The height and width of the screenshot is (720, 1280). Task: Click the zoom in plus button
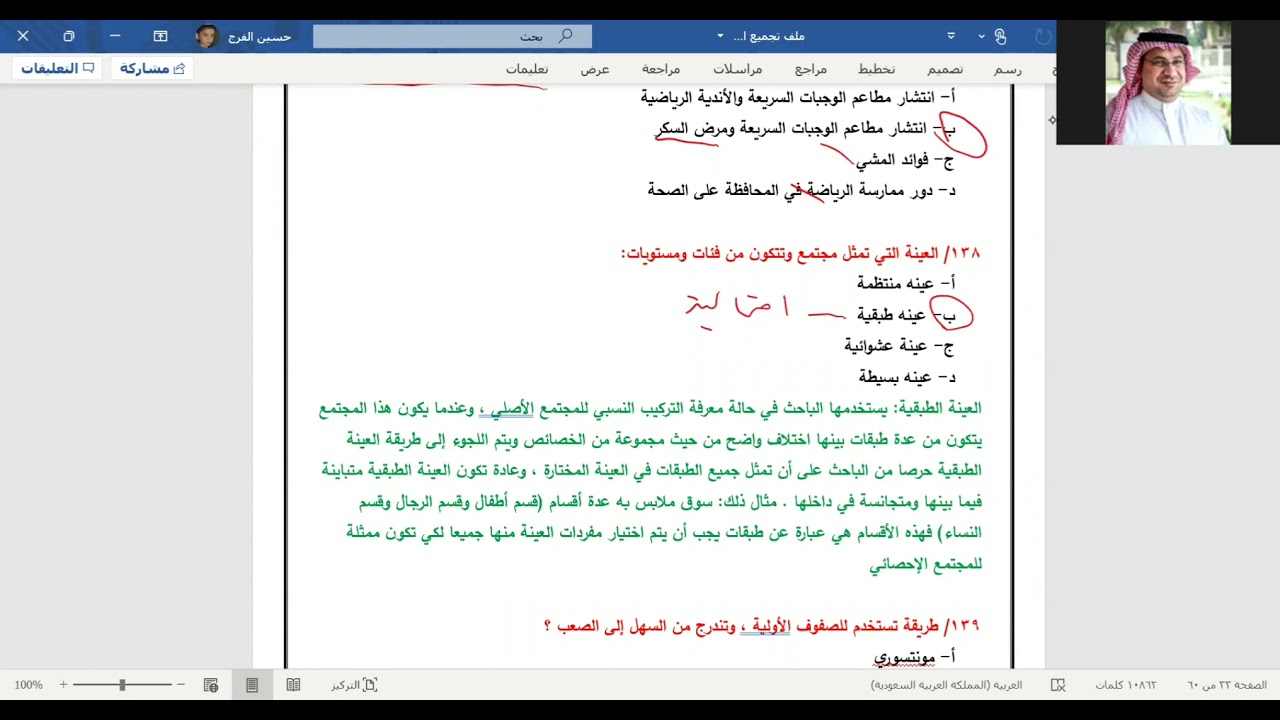(x=63, y=685)
